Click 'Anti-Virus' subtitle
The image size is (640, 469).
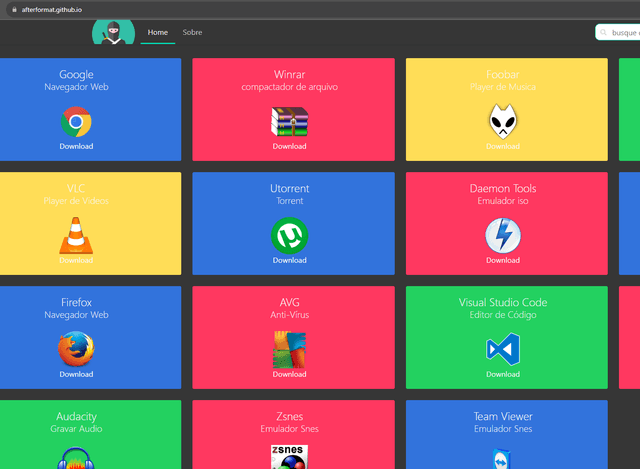[x=289, y=314]
